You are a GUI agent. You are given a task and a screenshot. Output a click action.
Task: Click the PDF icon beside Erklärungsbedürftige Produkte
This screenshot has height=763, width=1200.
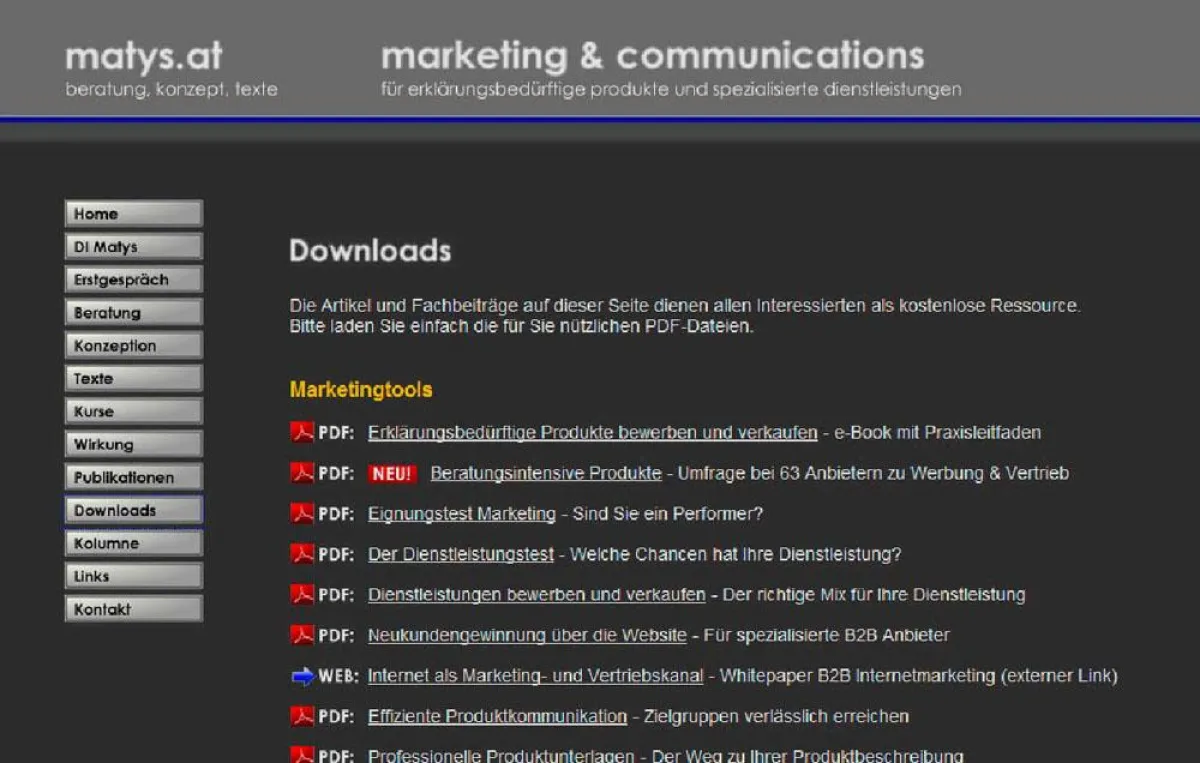point(300,432)
